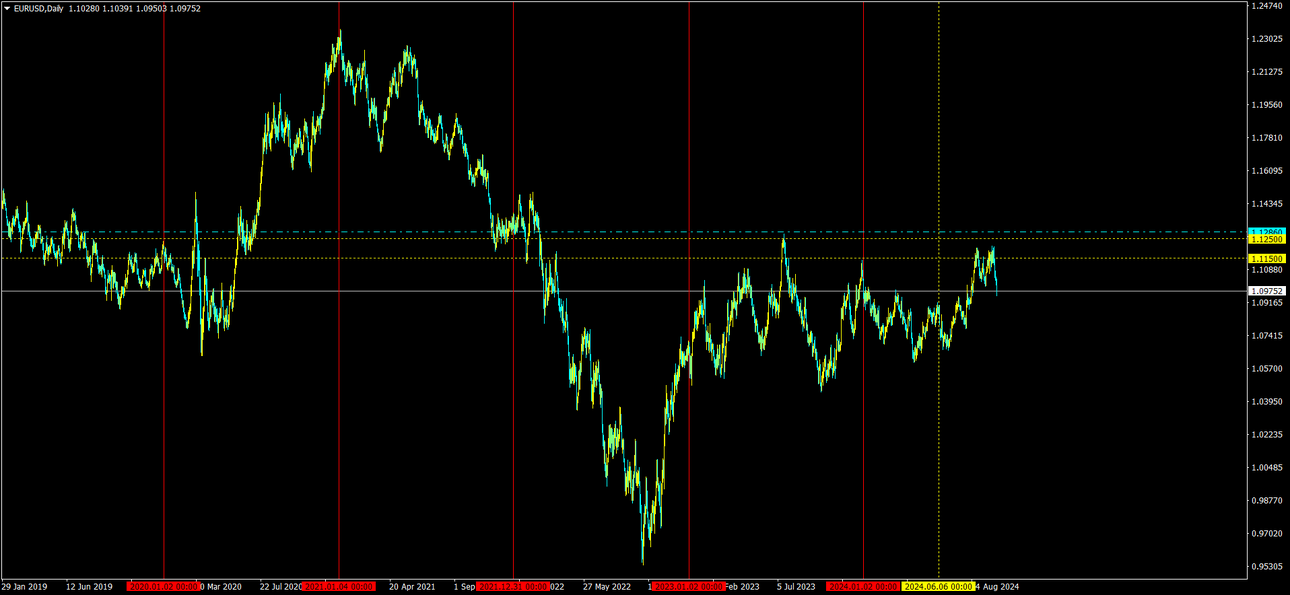Click the 1.23025 value on price scale
This screenshot has height=595, width=1290.
[1266, 39]
